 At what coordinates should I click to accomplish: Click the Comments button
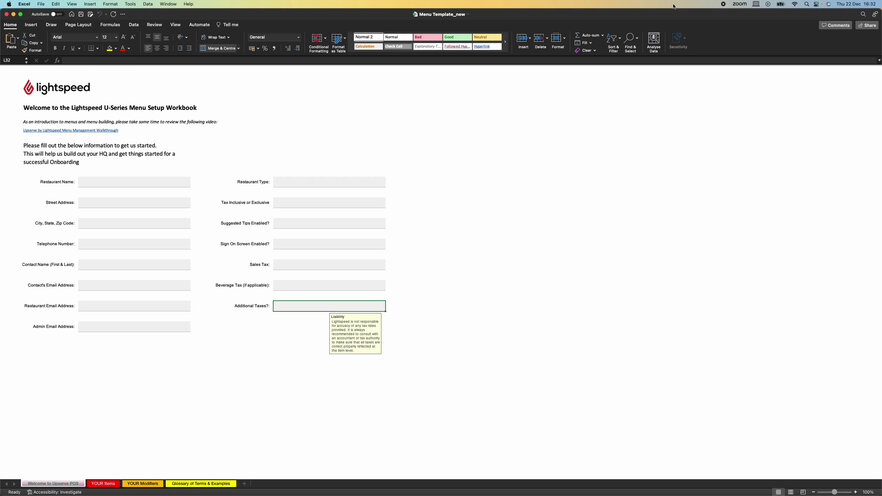[835, 25]
